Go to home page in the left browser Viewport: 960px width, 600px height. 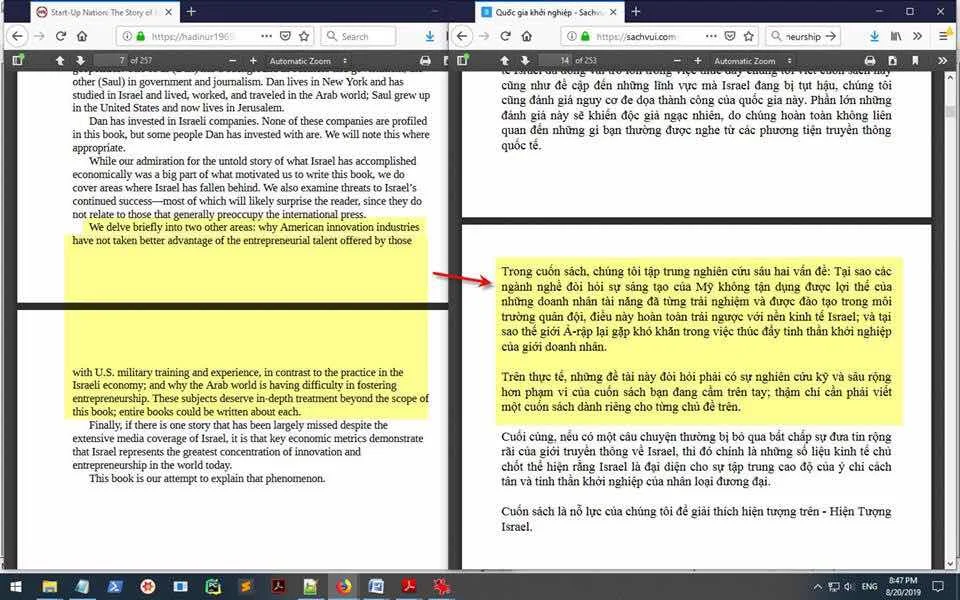pos(82,36)
